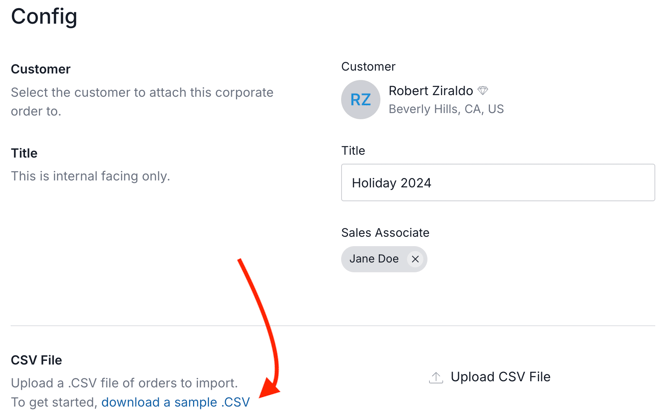Click the Robert Ziraldo customer name

pyautogui.click(x=430, y=91)
